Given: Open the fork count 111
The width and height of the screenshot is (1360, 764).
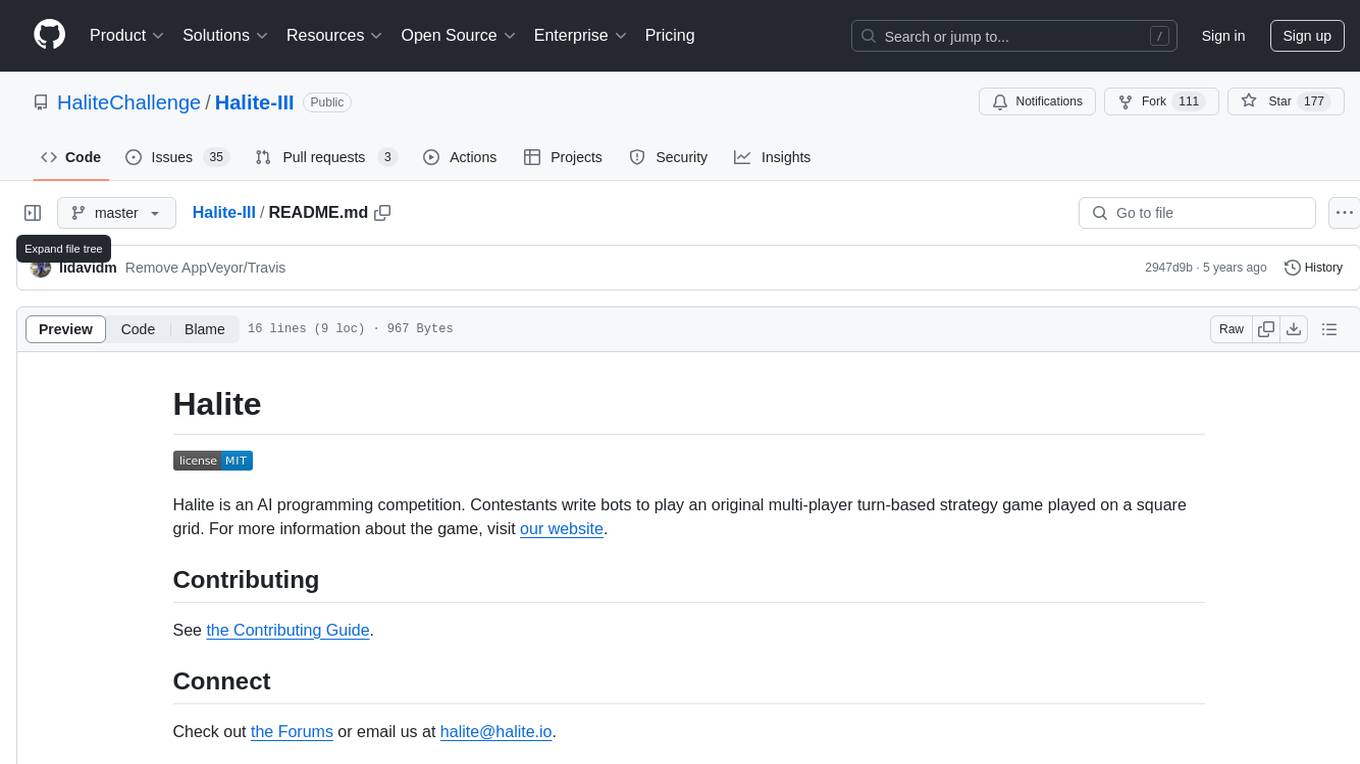Looking at the screenshot, I should coord(1189,102).
